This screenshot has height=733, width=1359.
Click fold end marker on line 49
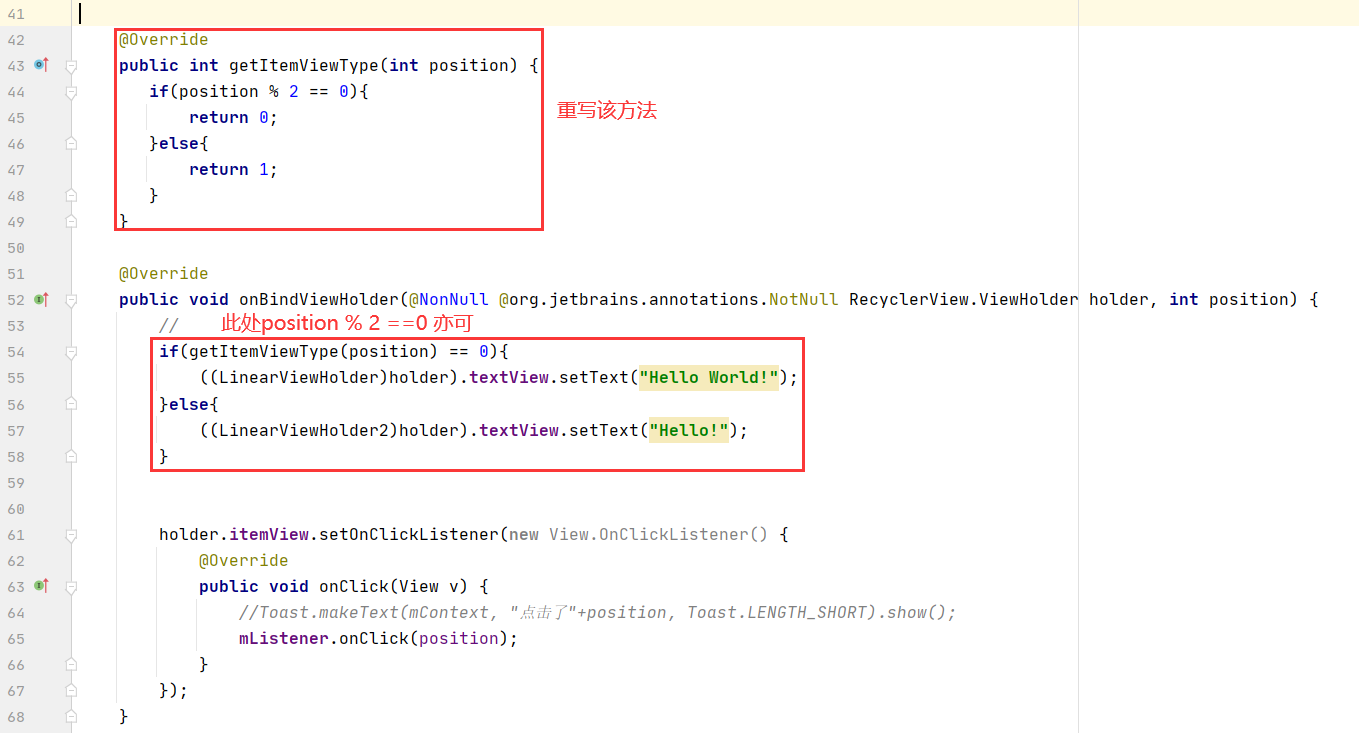pyautogui.click(x=71, y=222)
